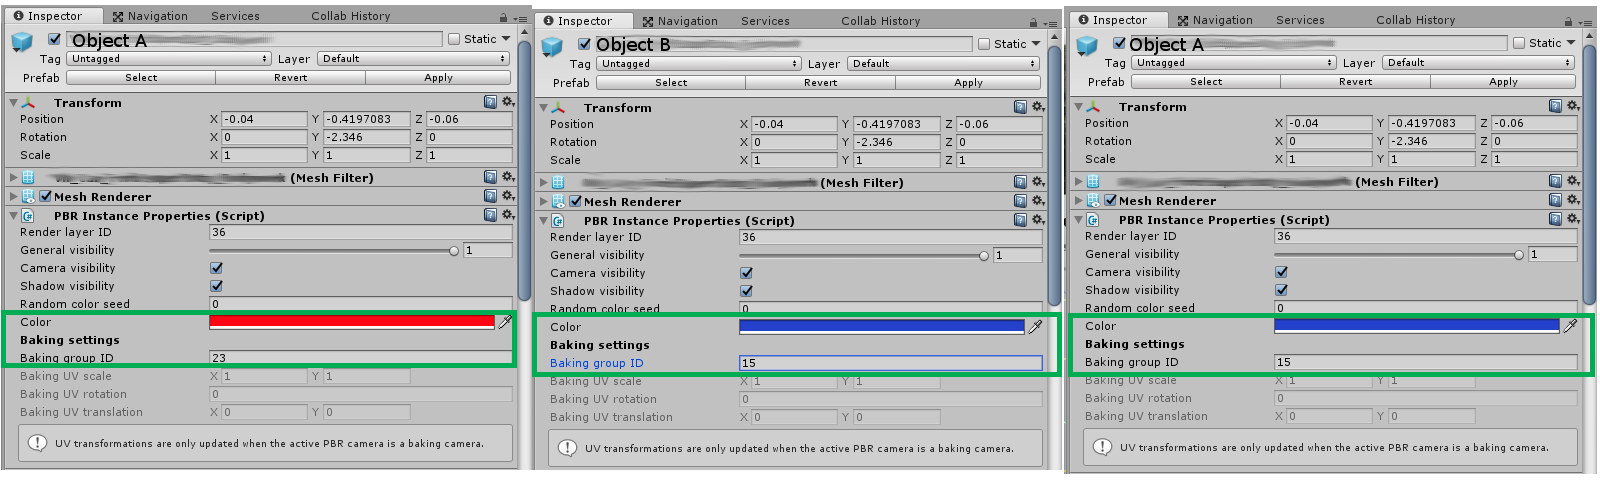This screenshot has height=480, width=1600.
Task: Open Collab History tab in right inspector
Action: (x=1416, y=20)
